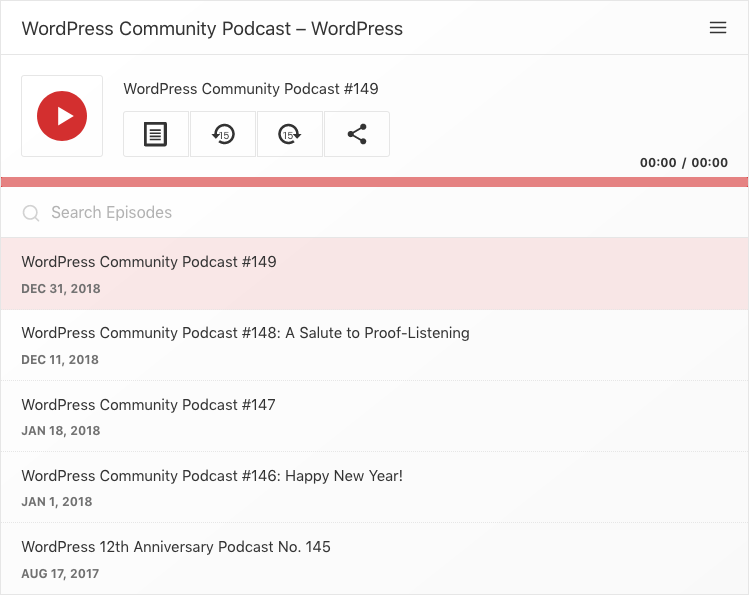Click the AUG 17, 2017 date

[60, 574]
